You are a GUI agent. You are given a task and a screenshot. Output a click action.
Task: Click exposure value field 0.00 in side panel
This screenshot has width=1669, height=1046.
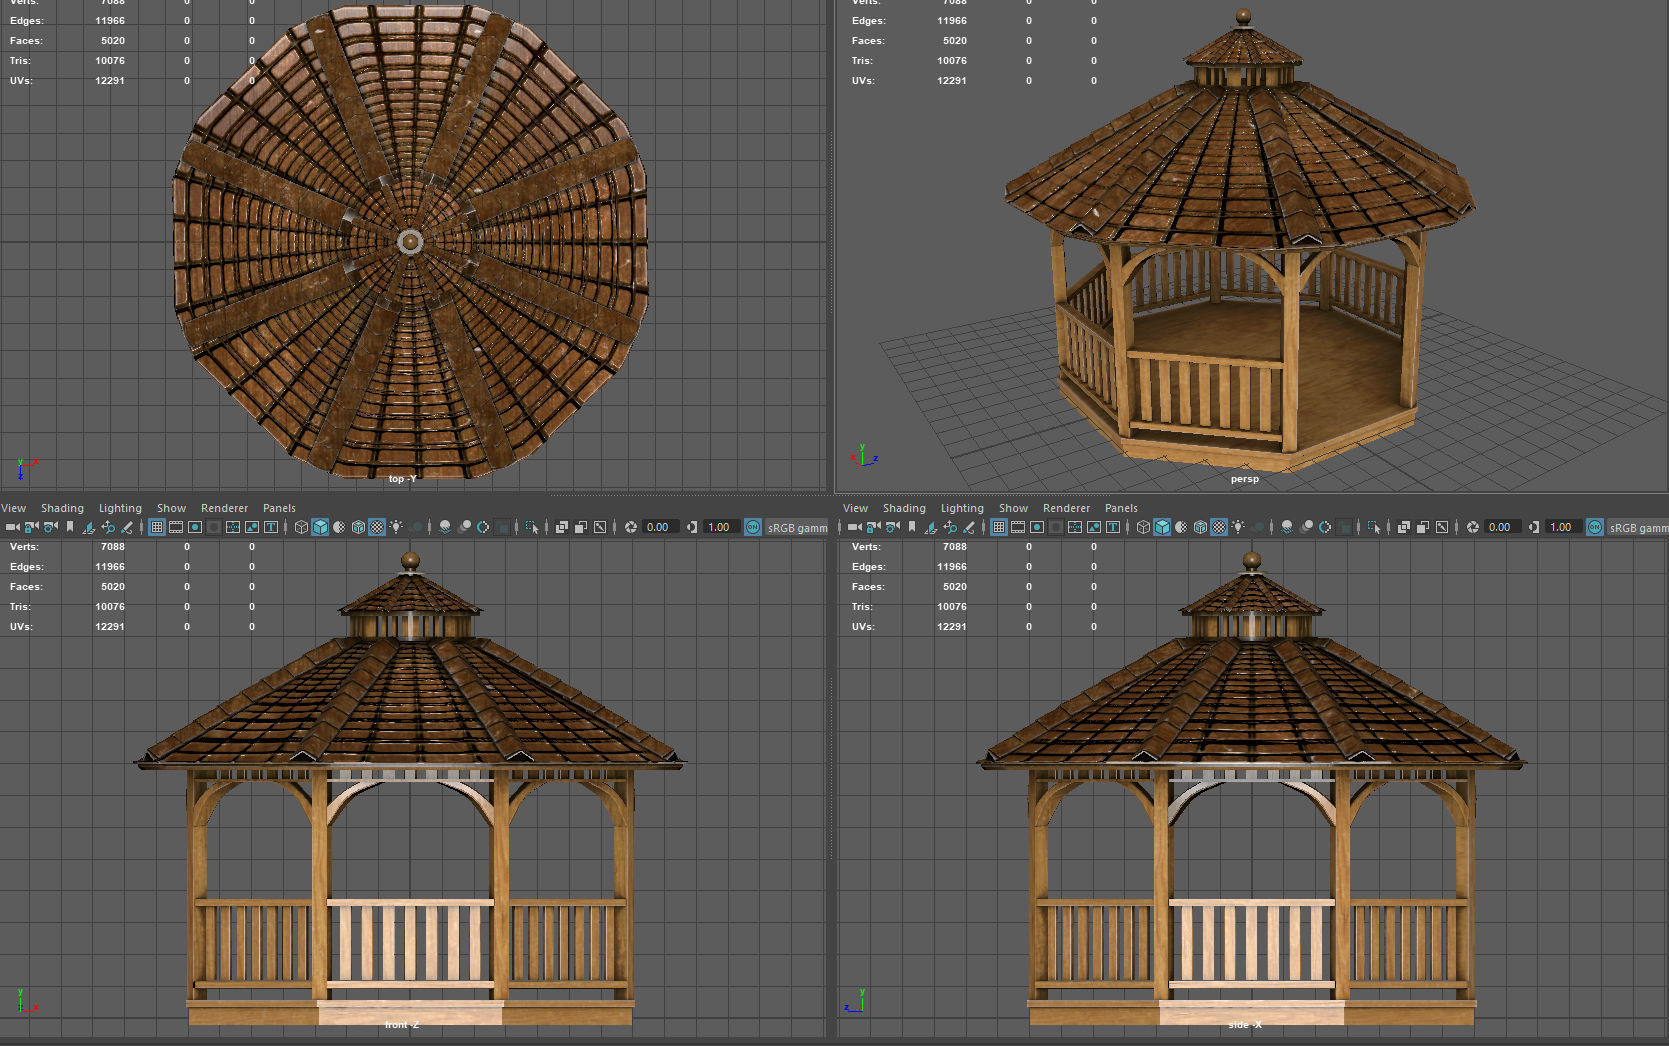point(1502,527)
